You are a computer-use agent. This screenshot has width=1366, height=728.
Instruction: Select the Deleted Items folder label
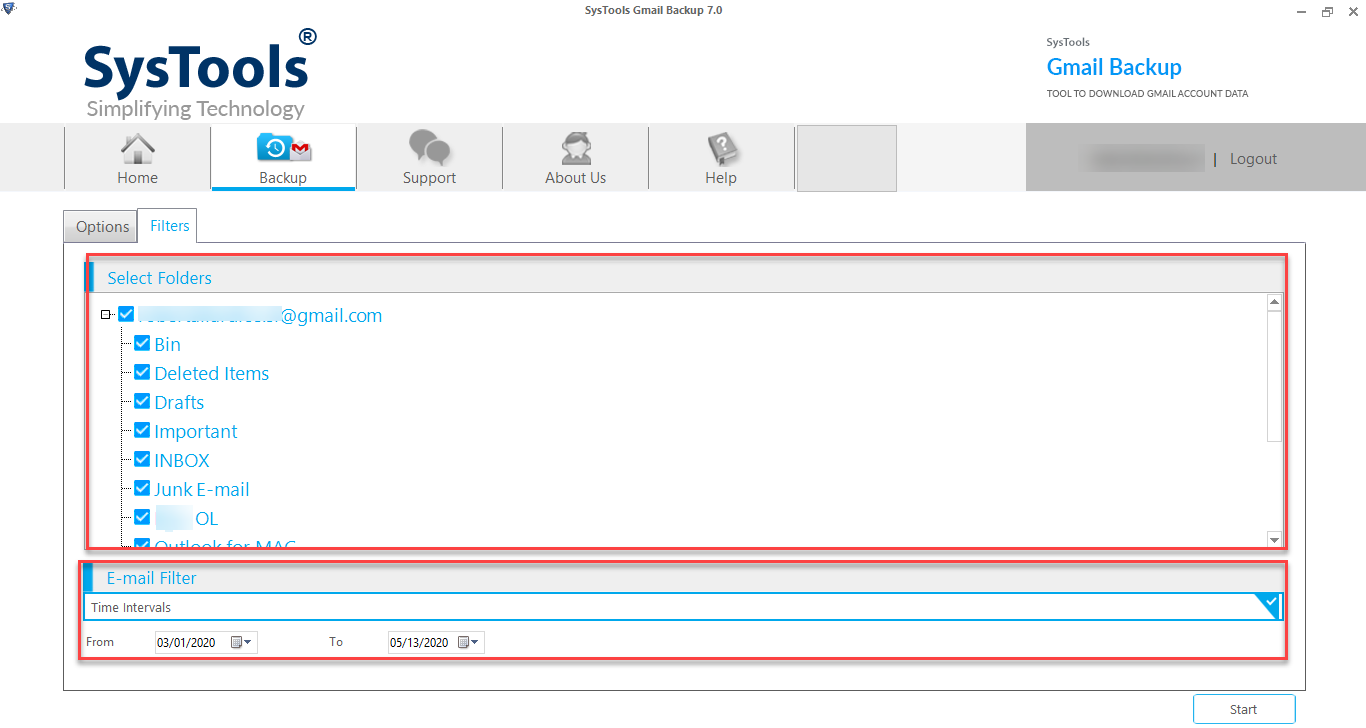click(211, 373)
